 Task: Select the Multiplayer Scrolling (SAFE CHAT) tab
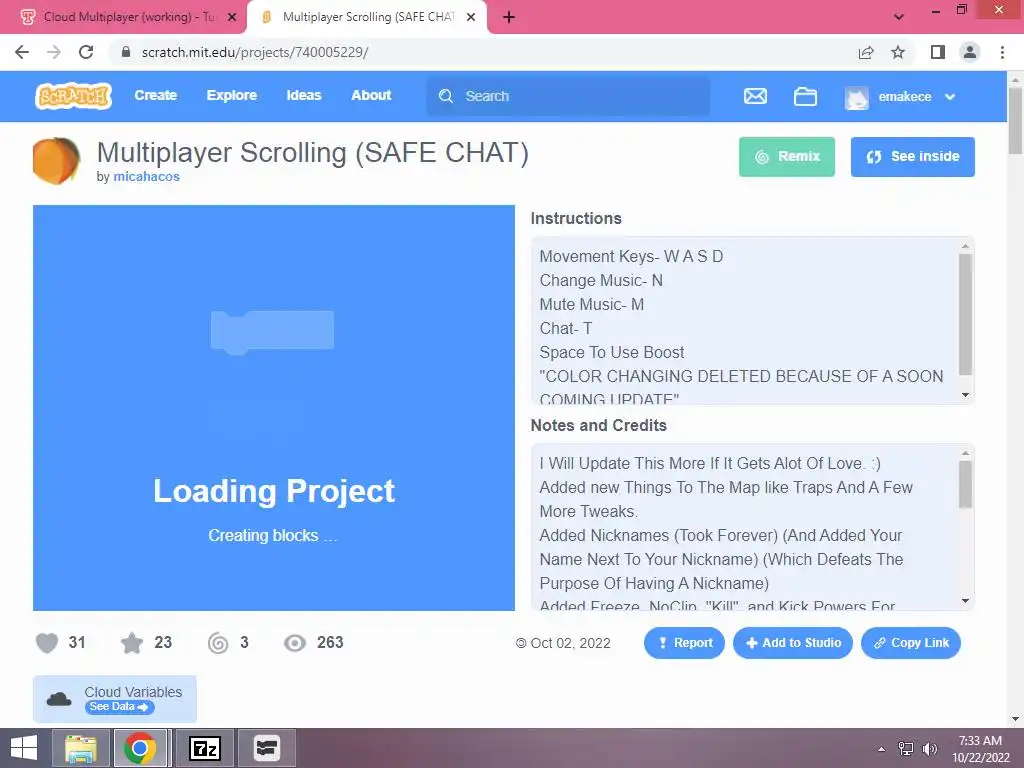pos(366,18)
